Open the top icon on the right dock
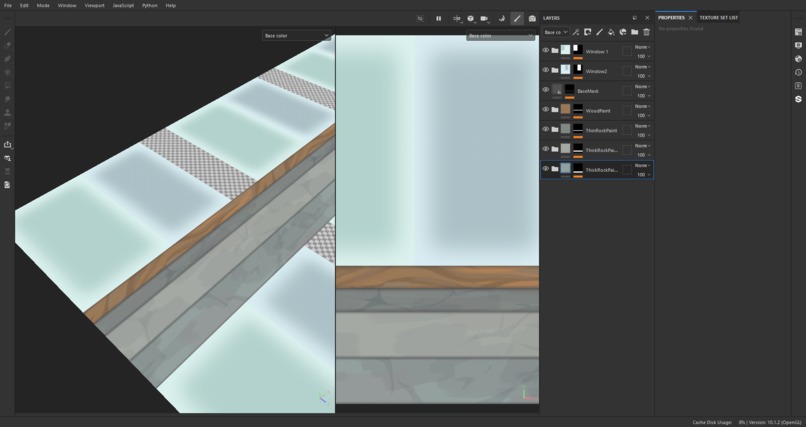Viewport: 806px width, 427px height. click(798, 32)
